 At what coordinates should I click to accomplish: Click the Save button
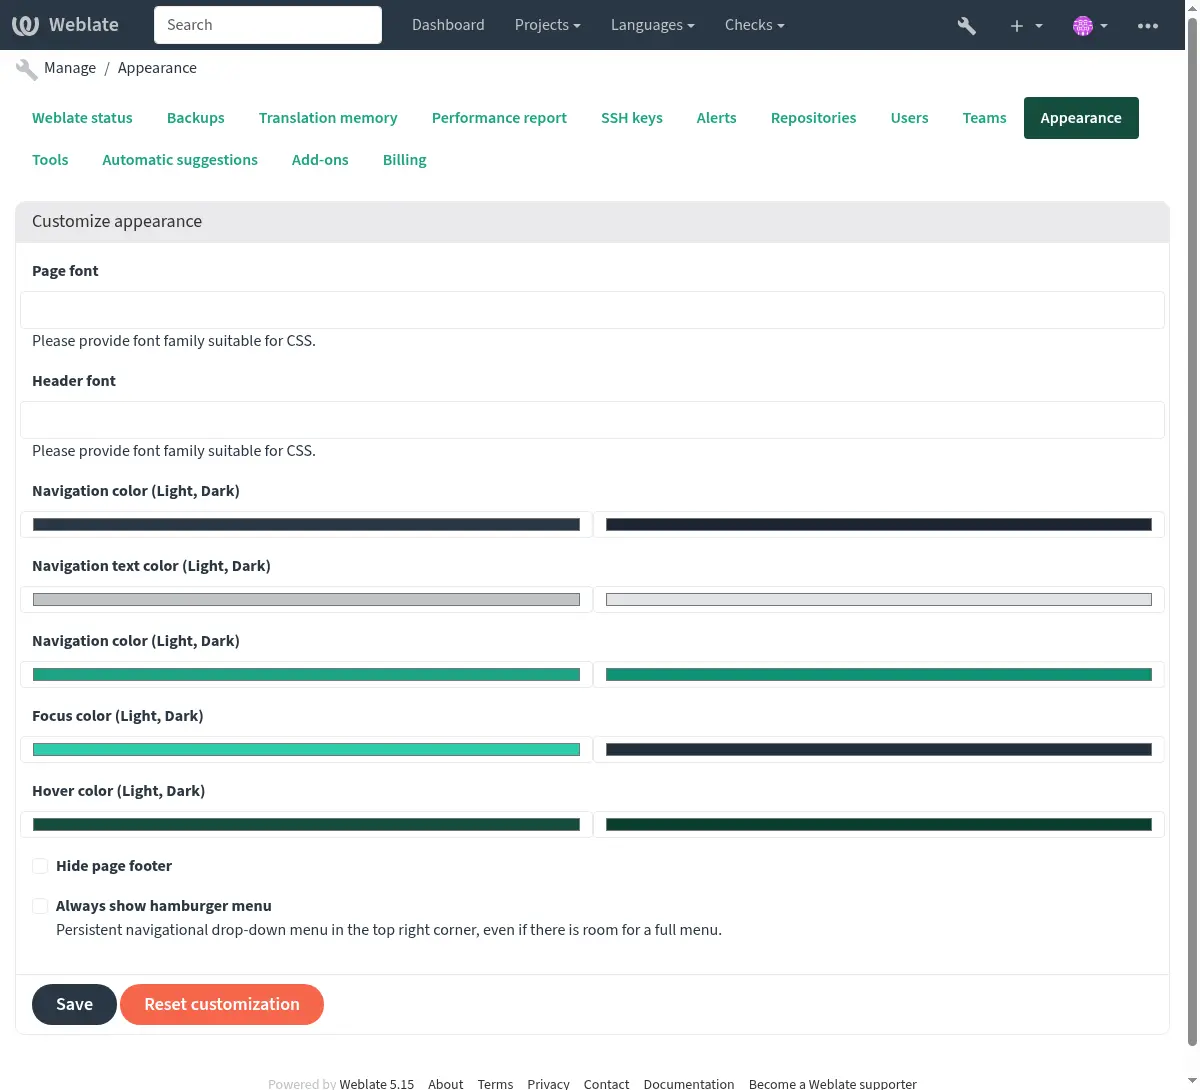[x=74, y=1004]
